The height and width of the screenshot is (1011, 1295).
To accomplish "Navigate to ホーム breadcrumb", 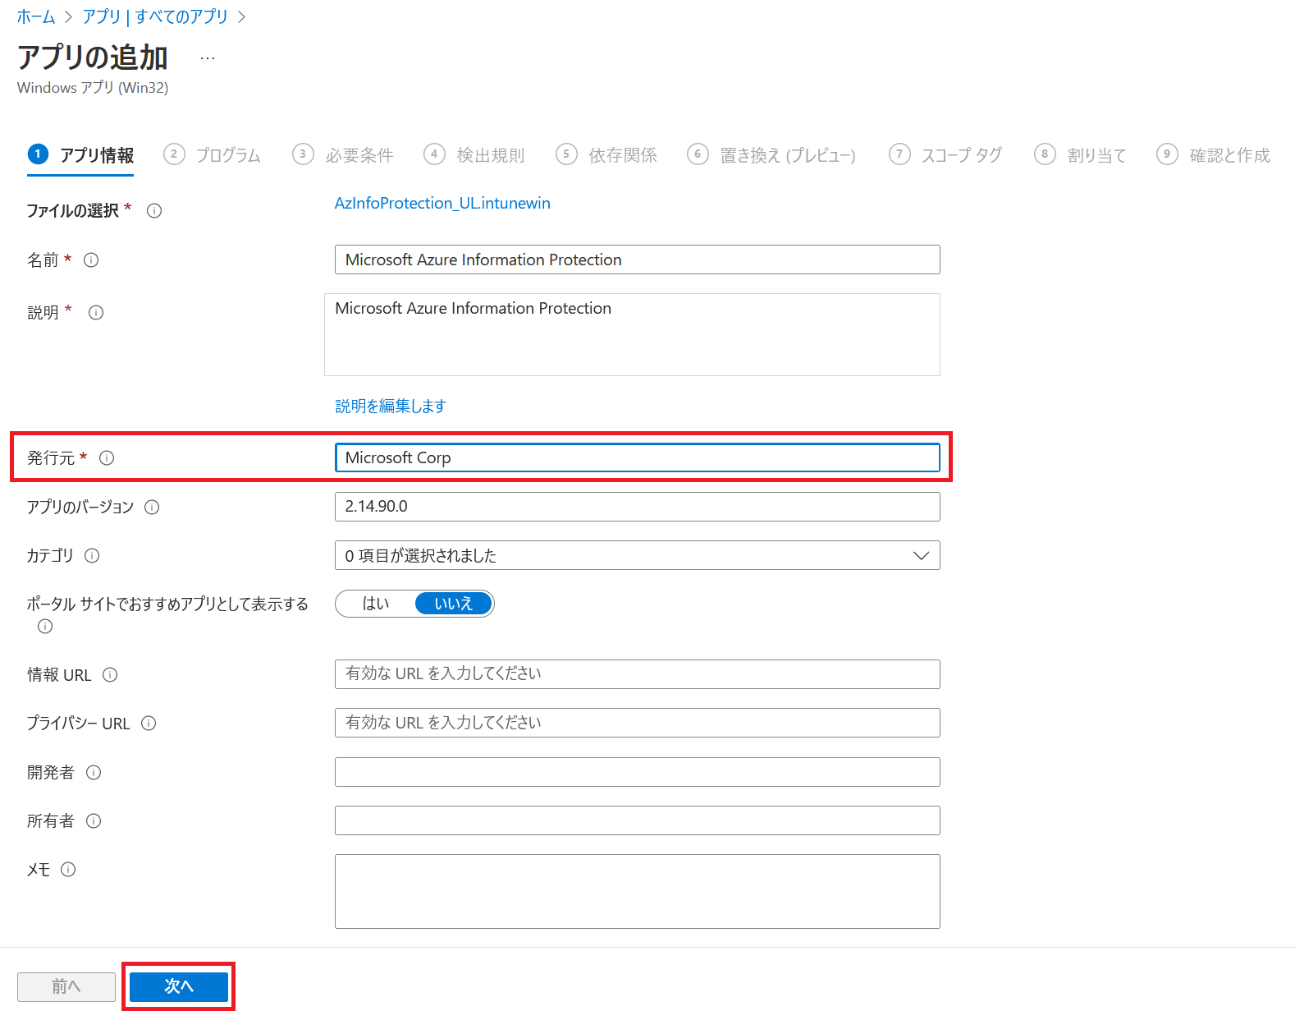I will click(36, 17).
